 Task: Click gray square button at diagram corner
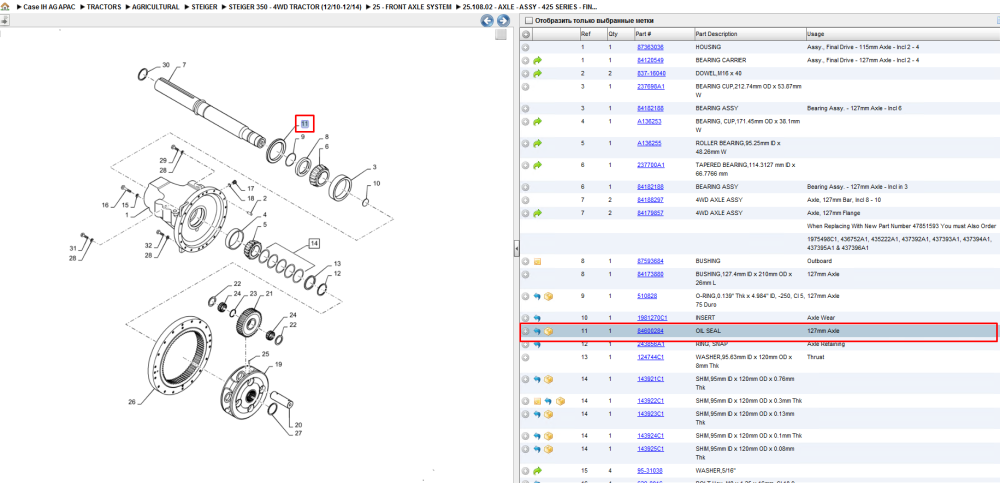click(501, 34)
